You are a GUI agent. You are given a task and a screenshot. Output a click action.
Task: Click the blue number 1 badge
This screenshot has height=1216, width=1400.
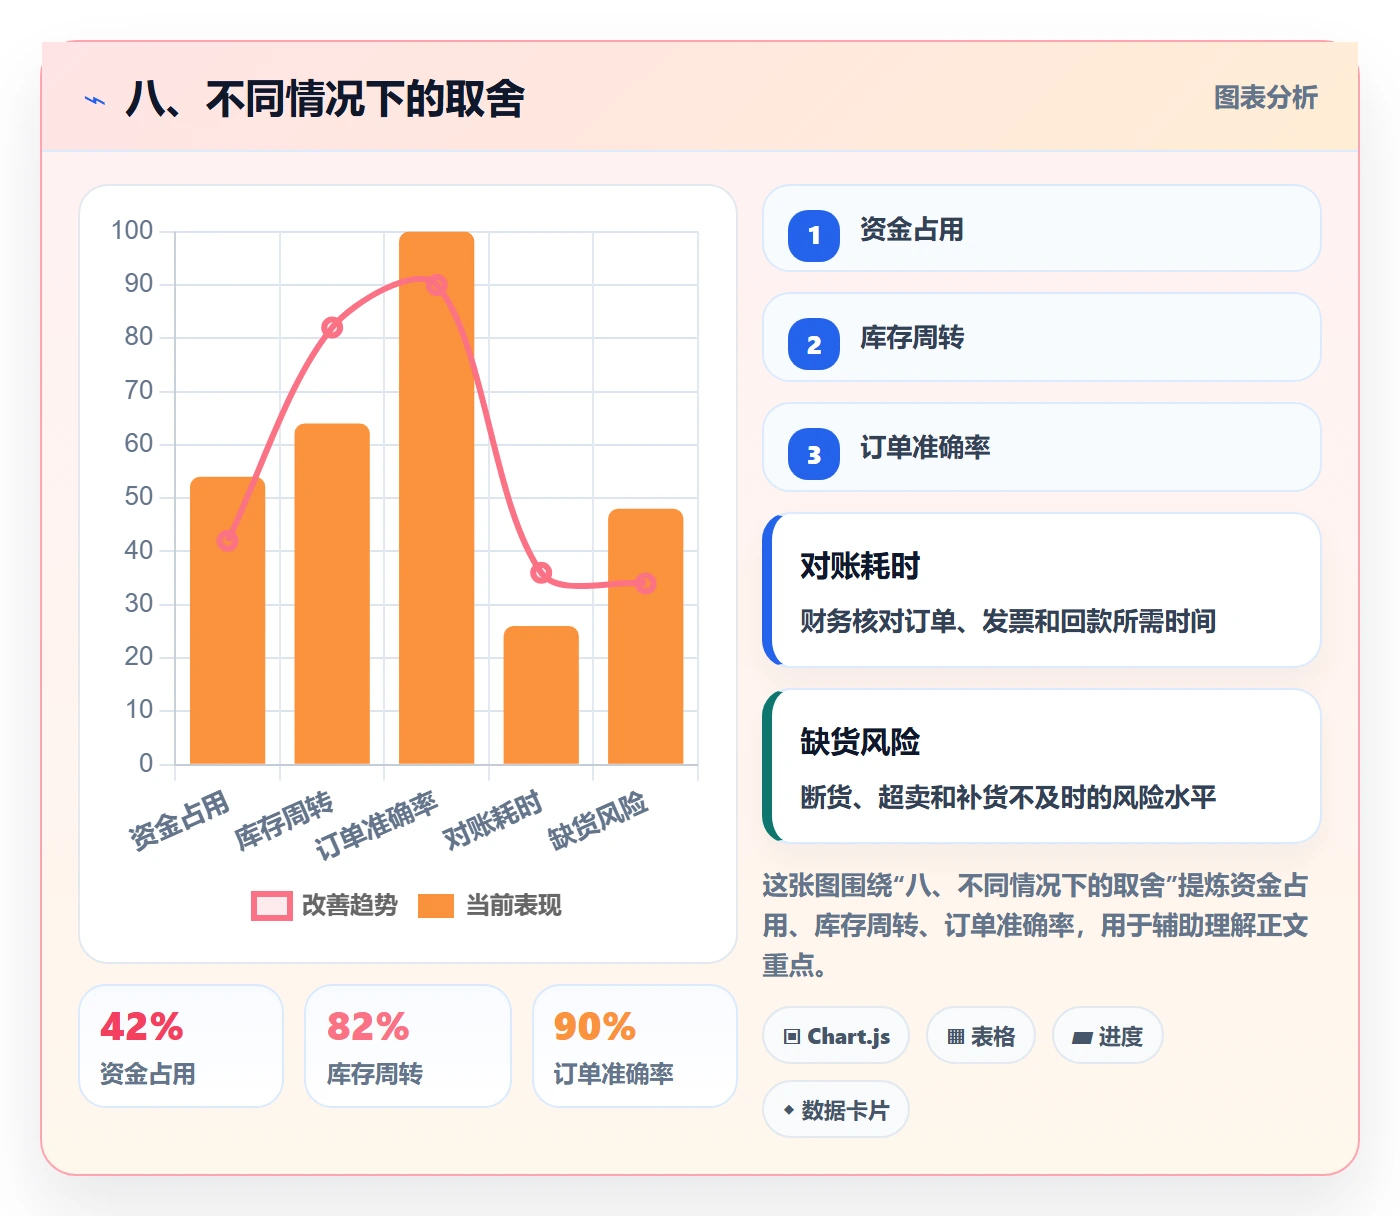(x=814, y=236)
